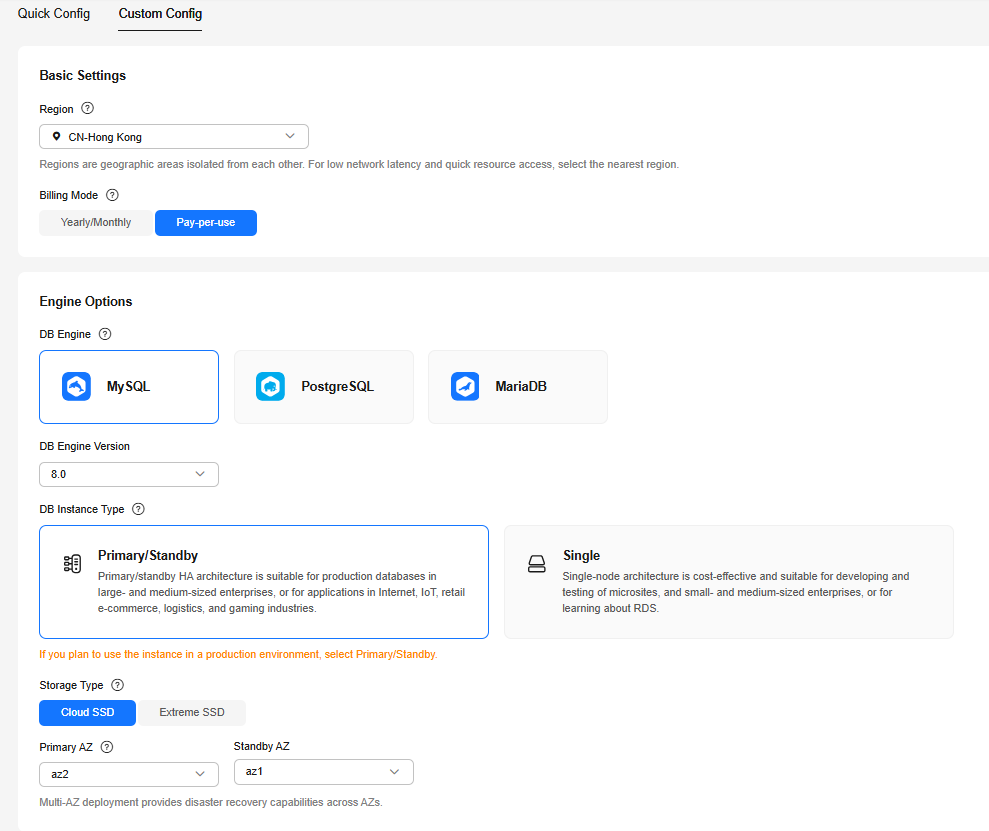Click the Storage Type help icon
989x831 pixels.
(117, 685)
